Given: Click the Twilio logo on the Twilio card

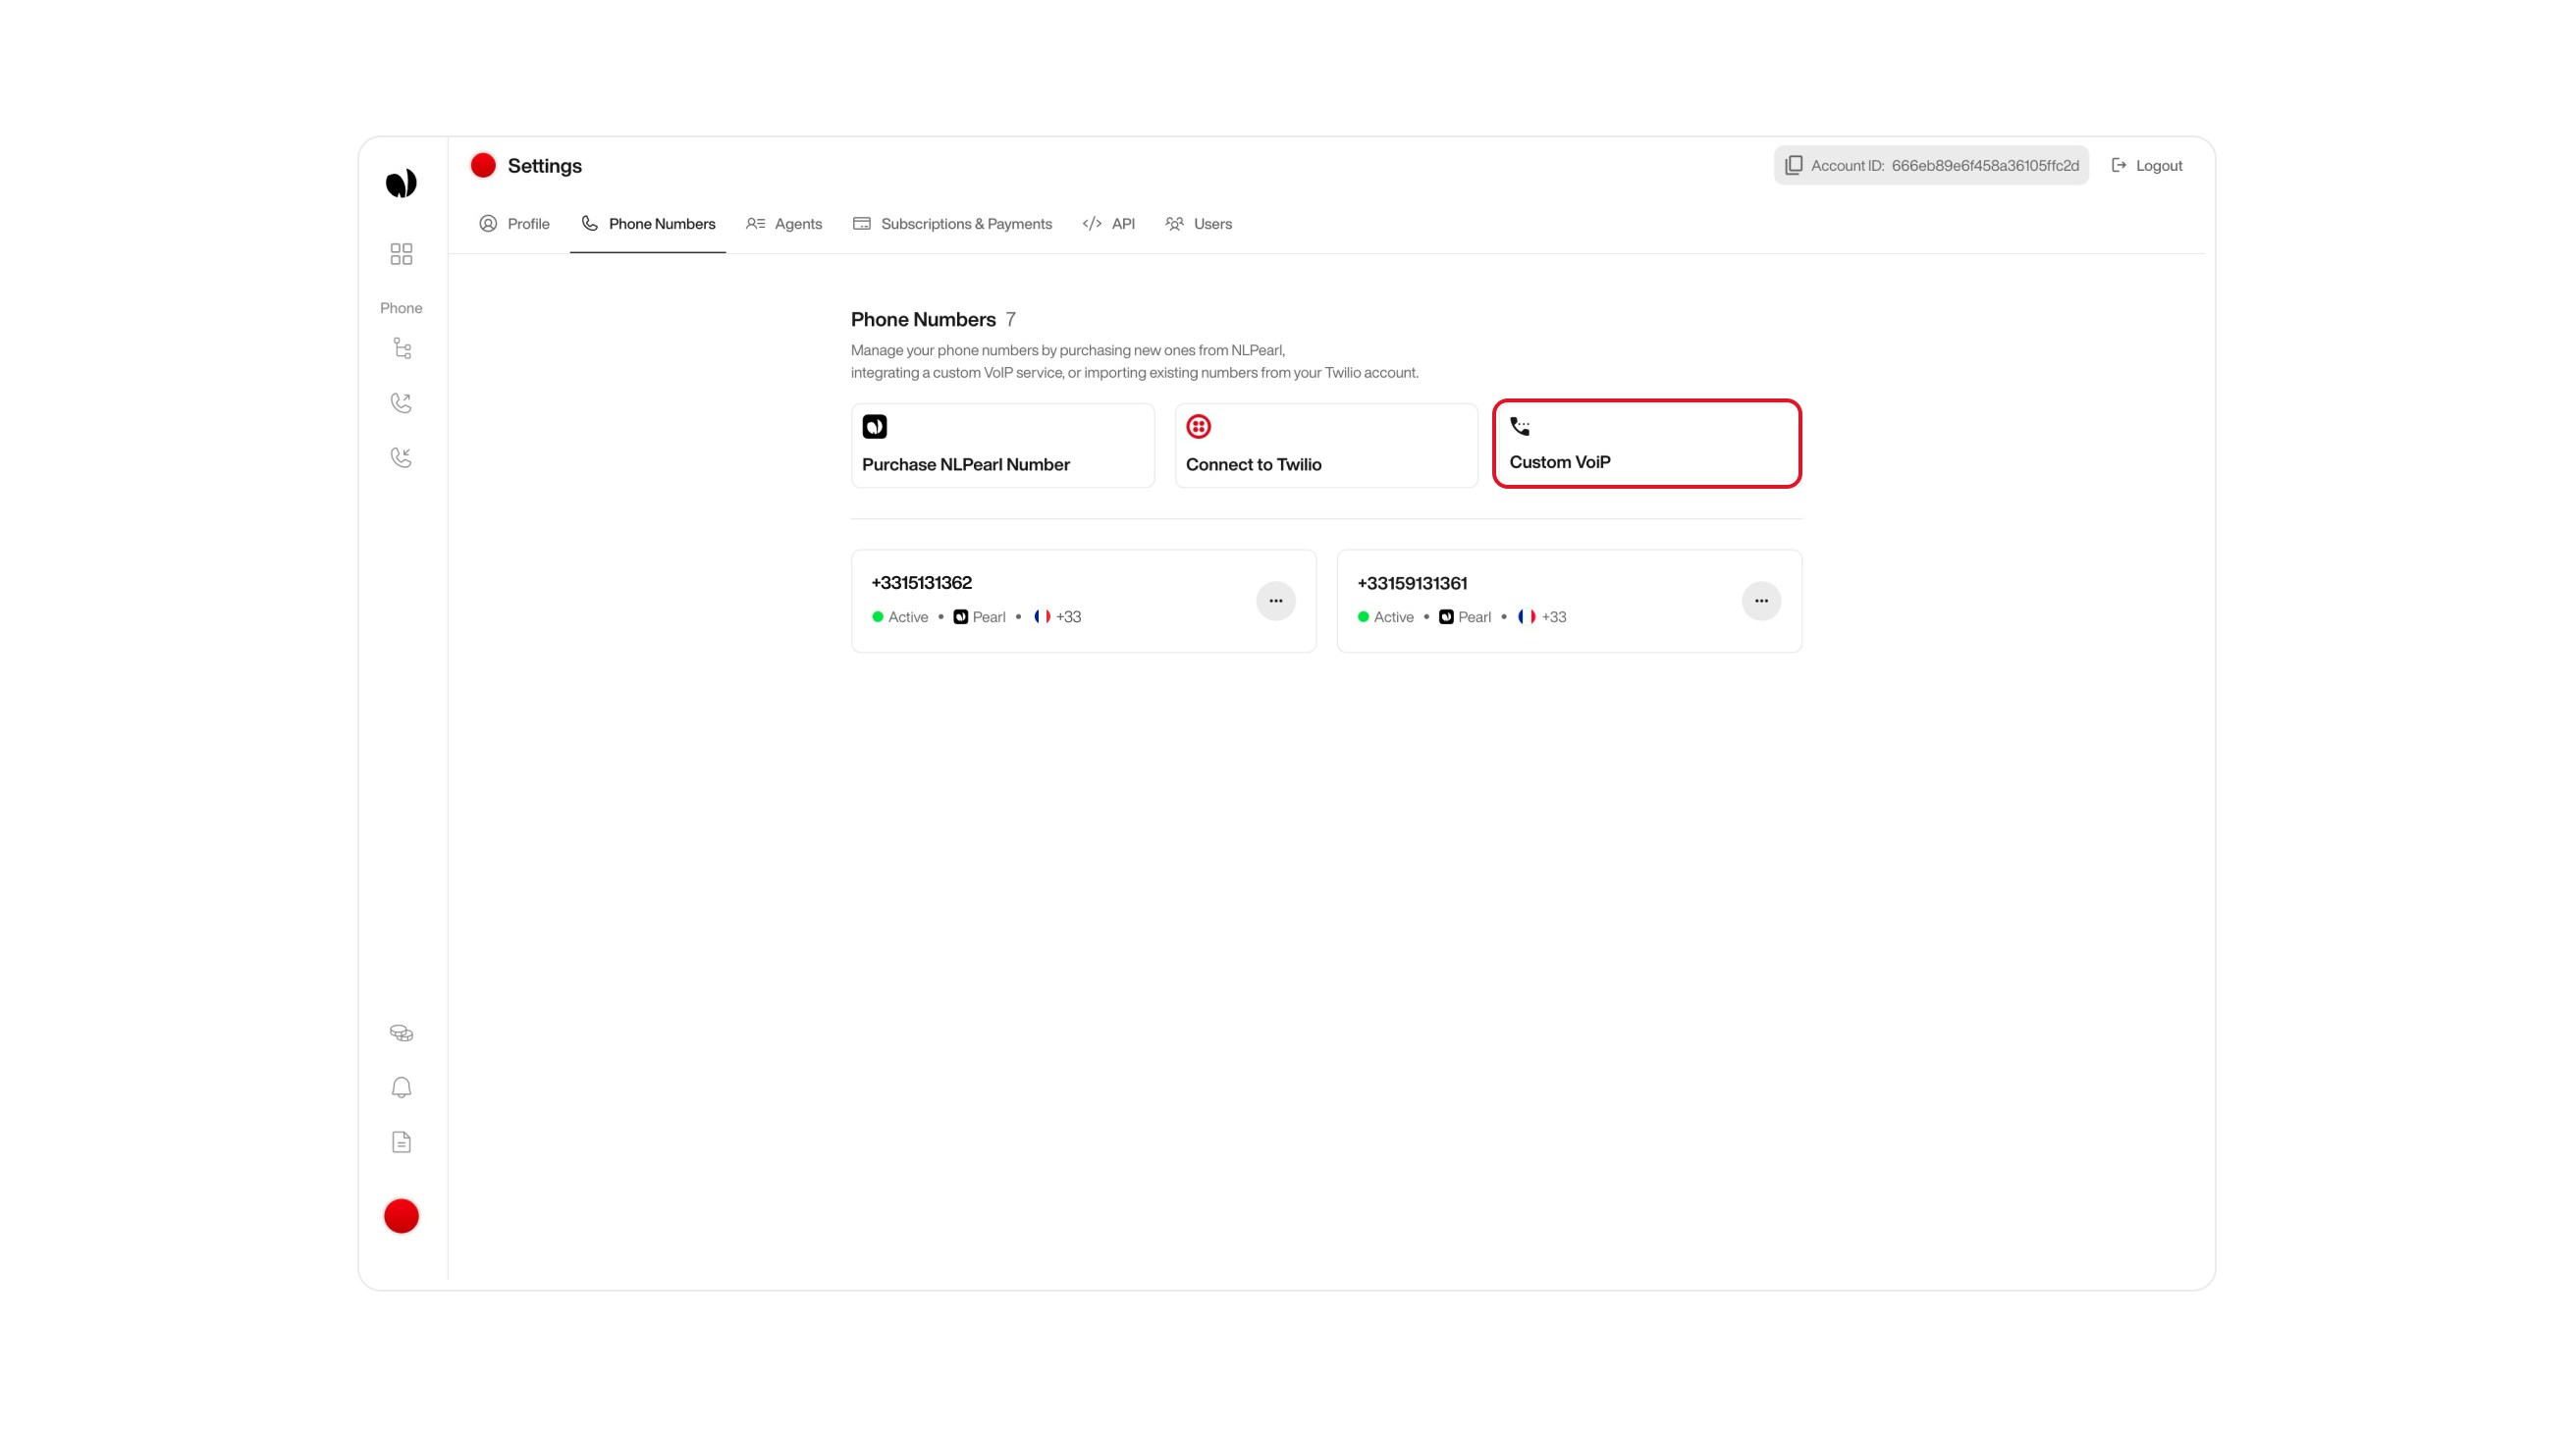Looking at the screenshot, I should 1198,426.
